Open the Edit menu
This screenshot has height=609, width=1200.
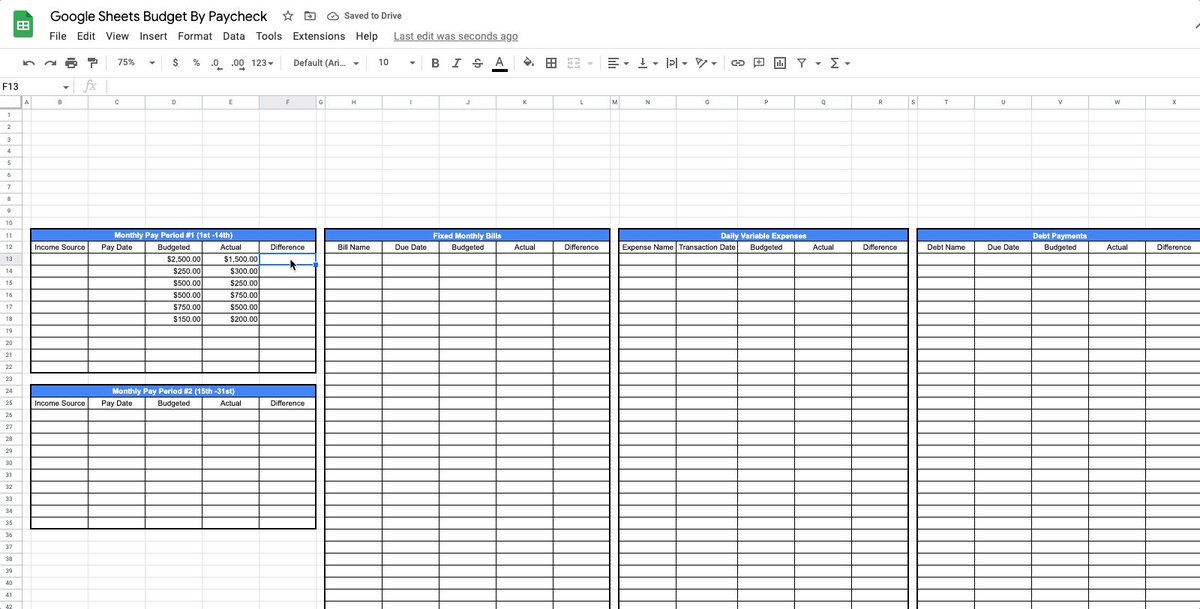click(x=86, y=36)
